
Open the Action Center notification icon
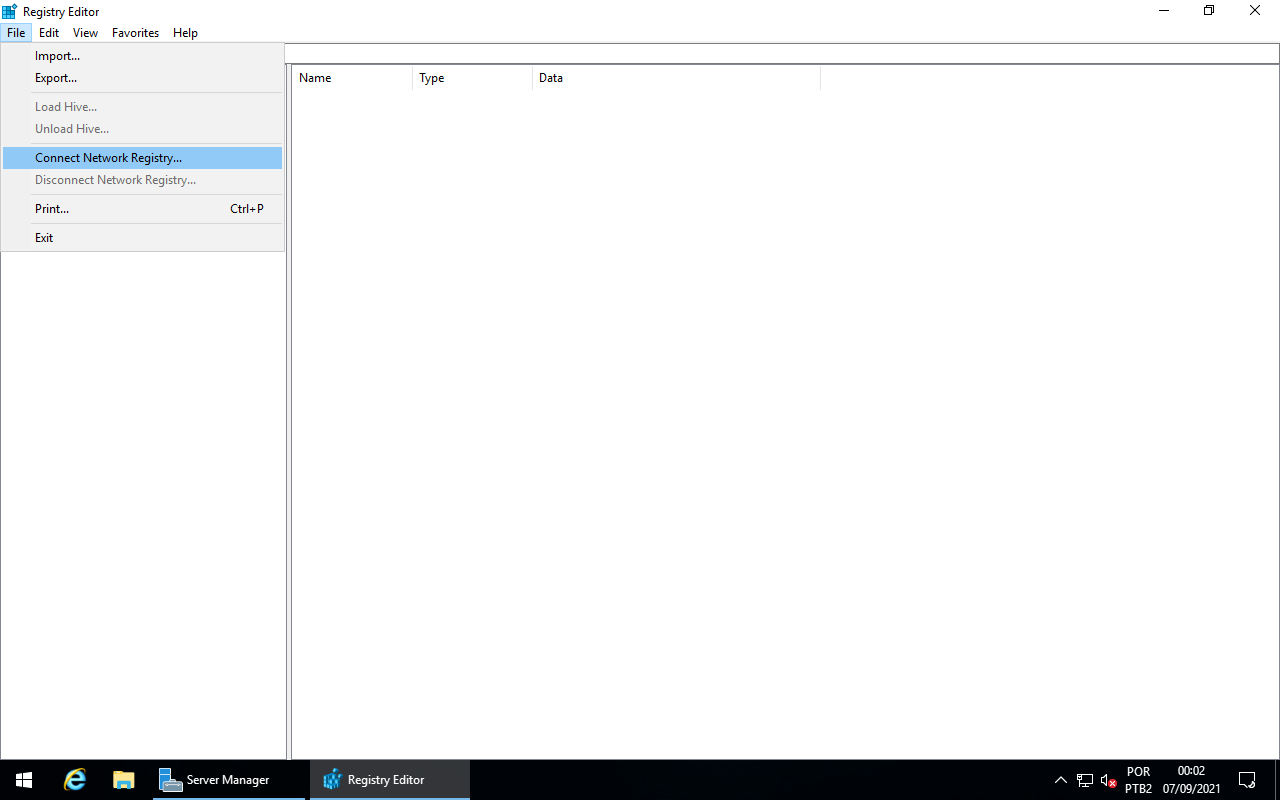pos(1246,779)
